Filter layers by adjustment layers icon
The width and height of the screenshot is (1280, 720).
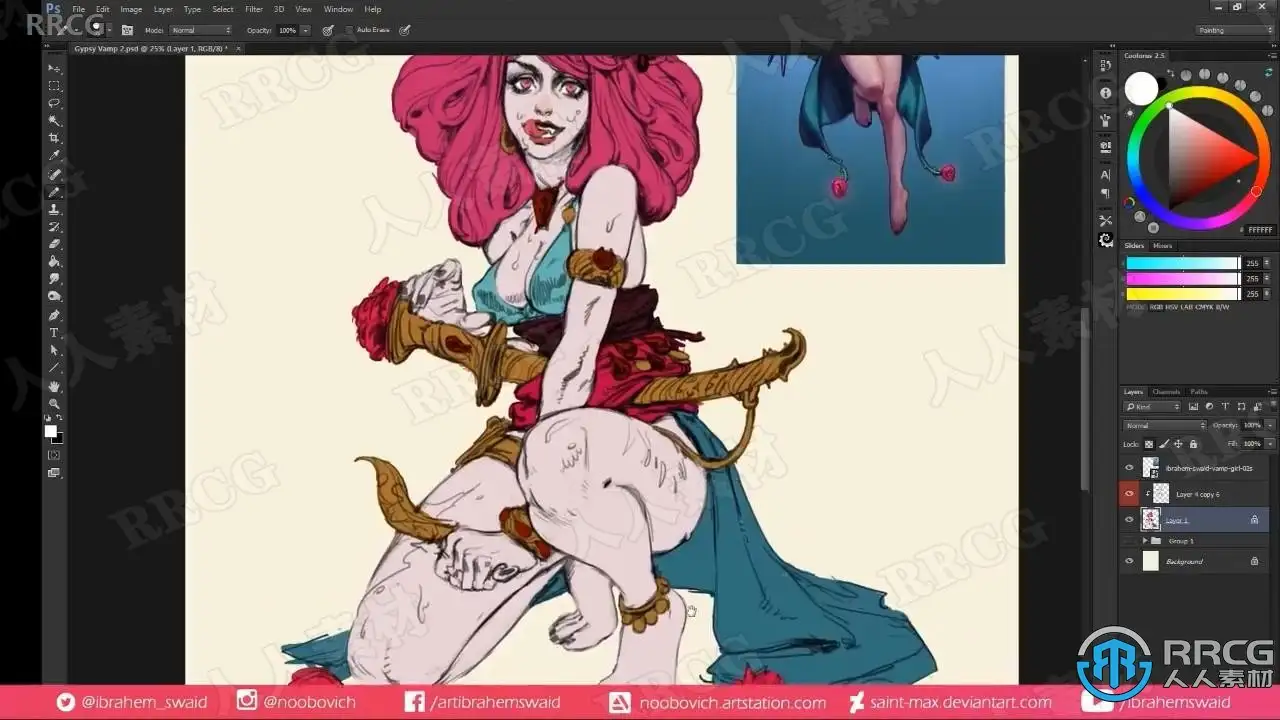(x=1209, y=406)
